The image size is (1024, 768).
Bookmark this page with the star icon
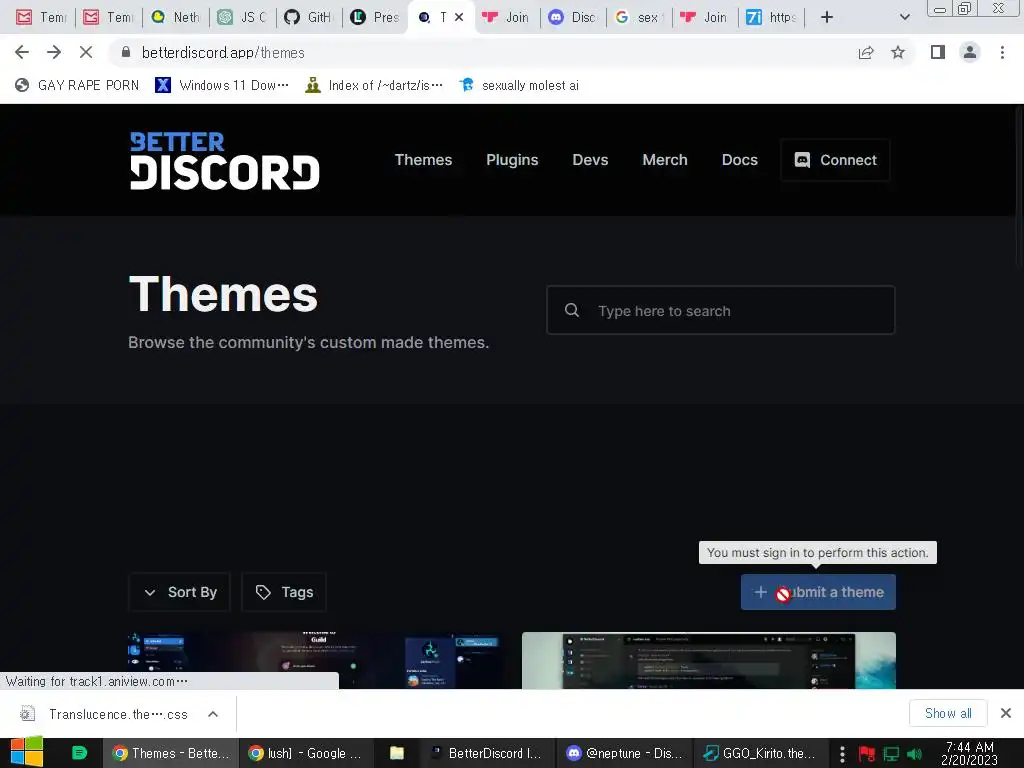[898, 52]
